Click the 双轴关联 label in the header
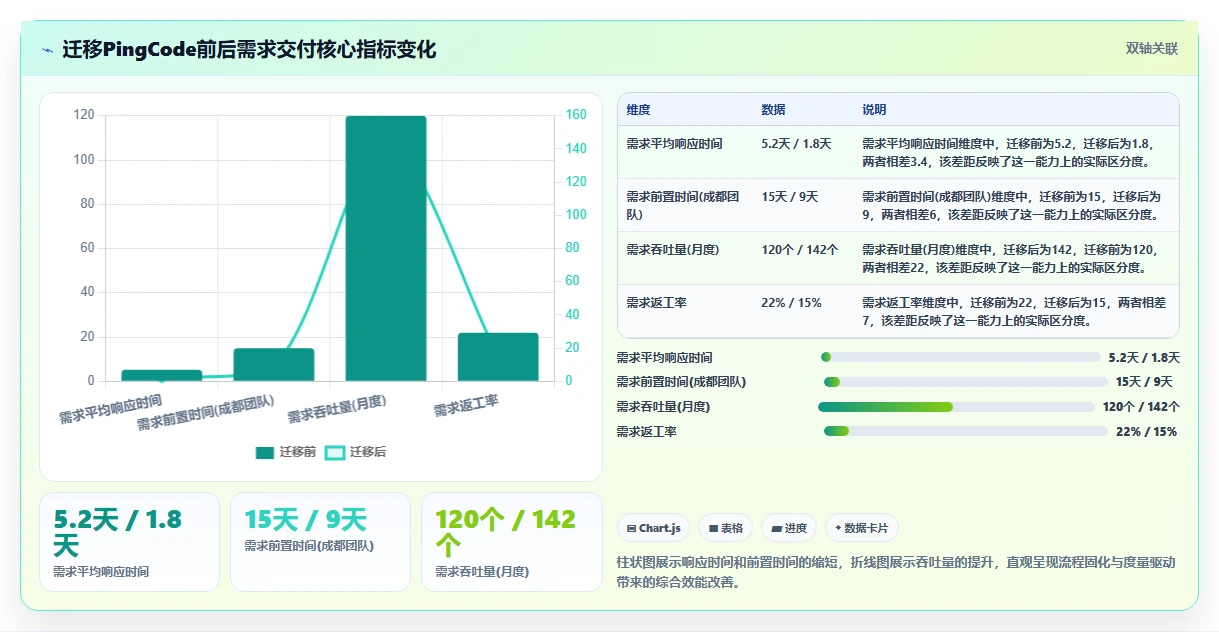This screenshot has width=1219, height=632. click(x=1152, y=48)
